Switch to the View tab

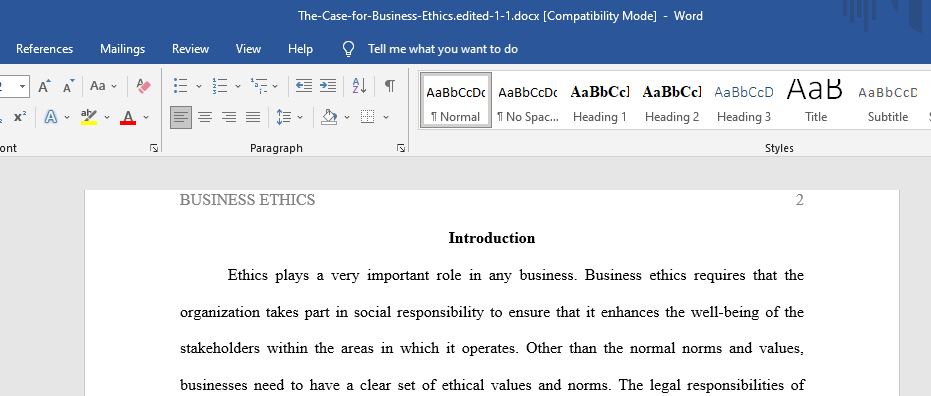coord(248,49)
